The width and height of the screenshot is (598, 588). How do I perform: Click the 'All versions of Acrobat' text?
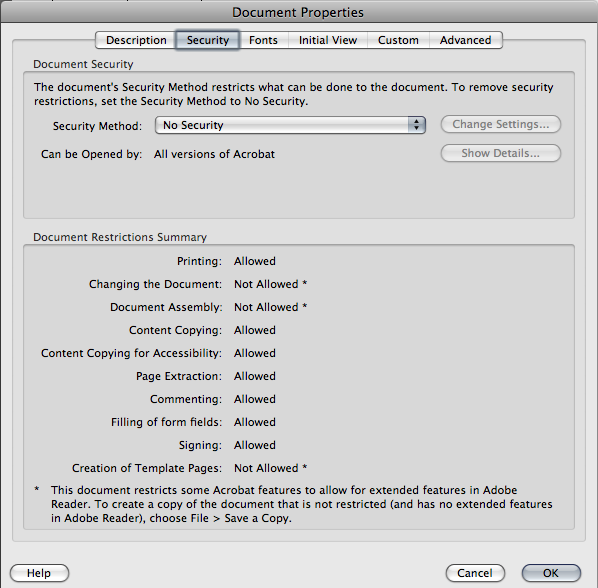pos(214,154)
